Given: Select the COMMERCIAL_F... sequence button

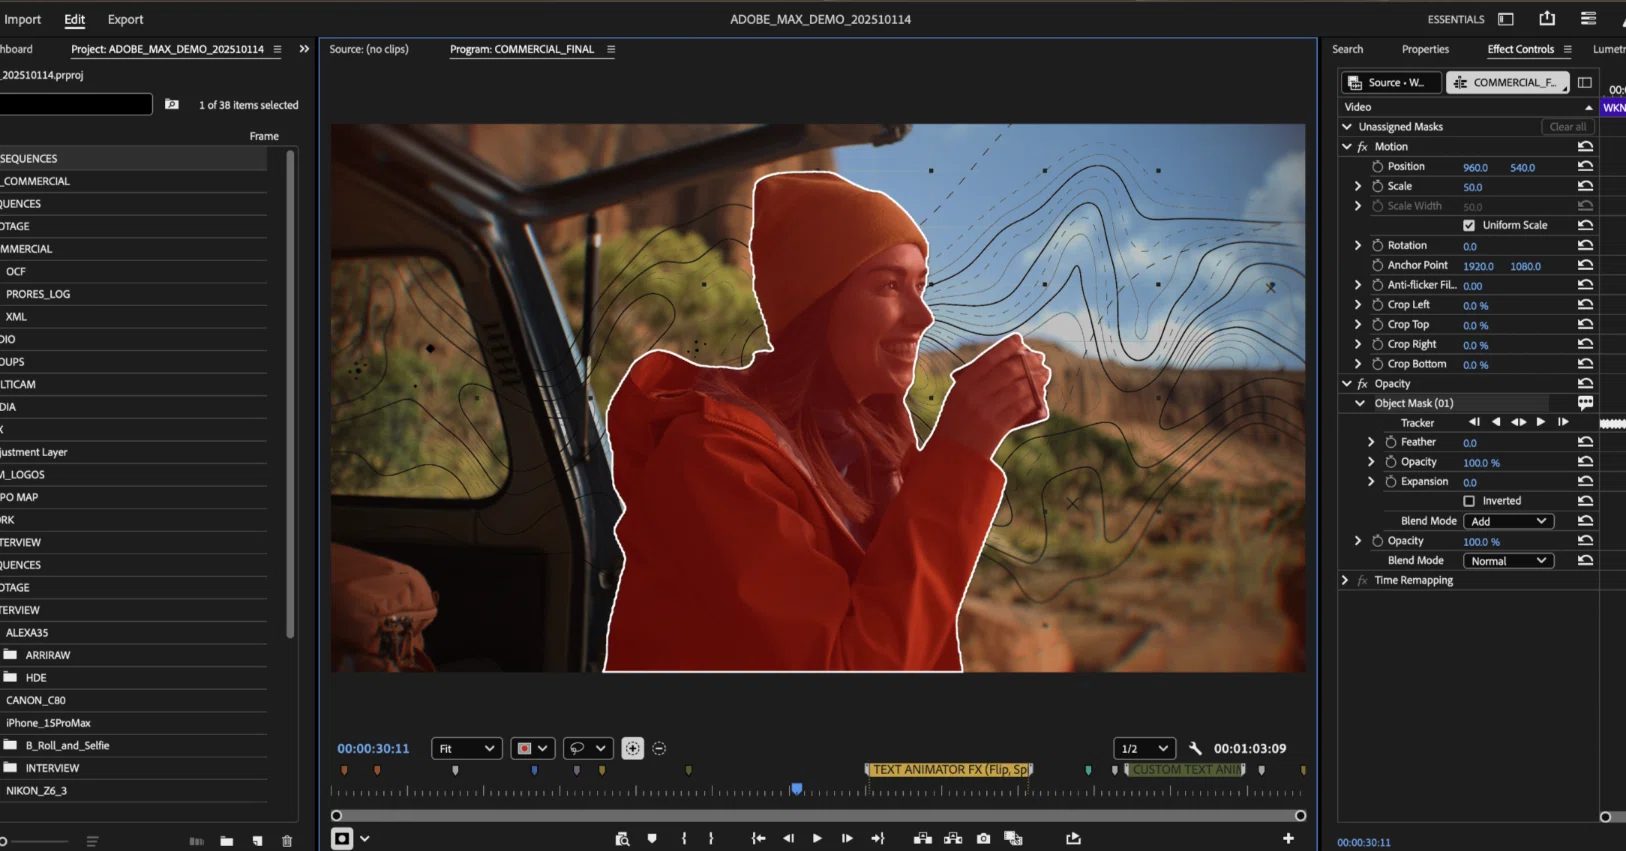Looking at the screenshot, I should tap(1507, 82).
